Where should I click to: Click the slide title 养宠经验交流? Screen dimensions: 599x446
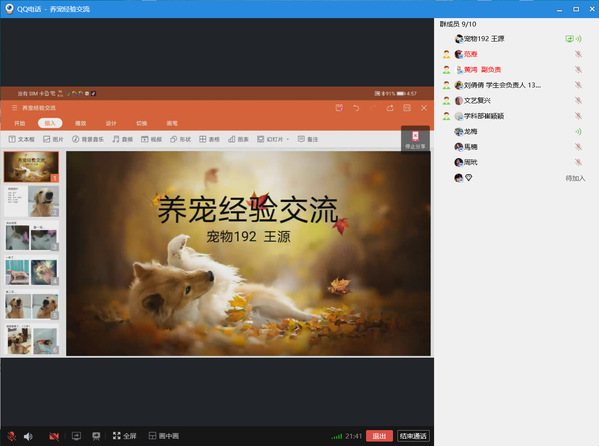(x=248, y=209)
